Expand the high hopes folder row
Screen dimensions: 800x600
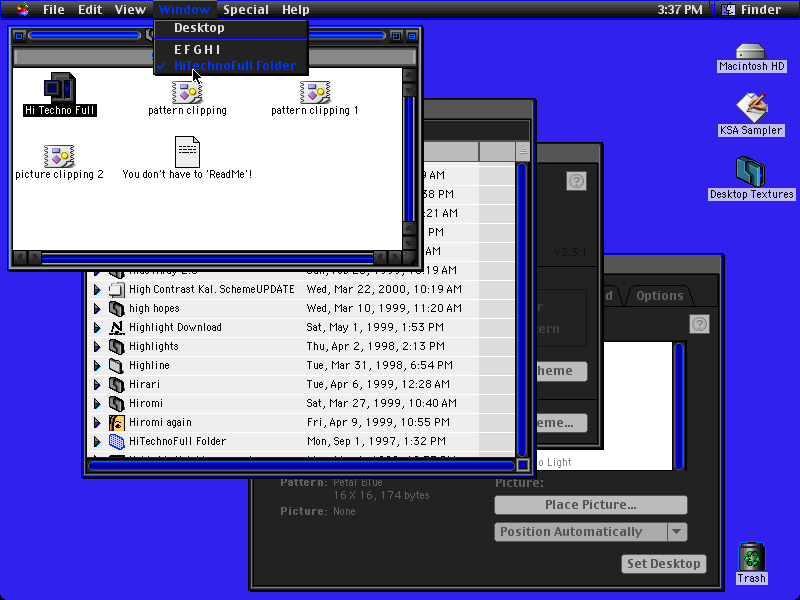pyautogui.click(x=97, y=308)
